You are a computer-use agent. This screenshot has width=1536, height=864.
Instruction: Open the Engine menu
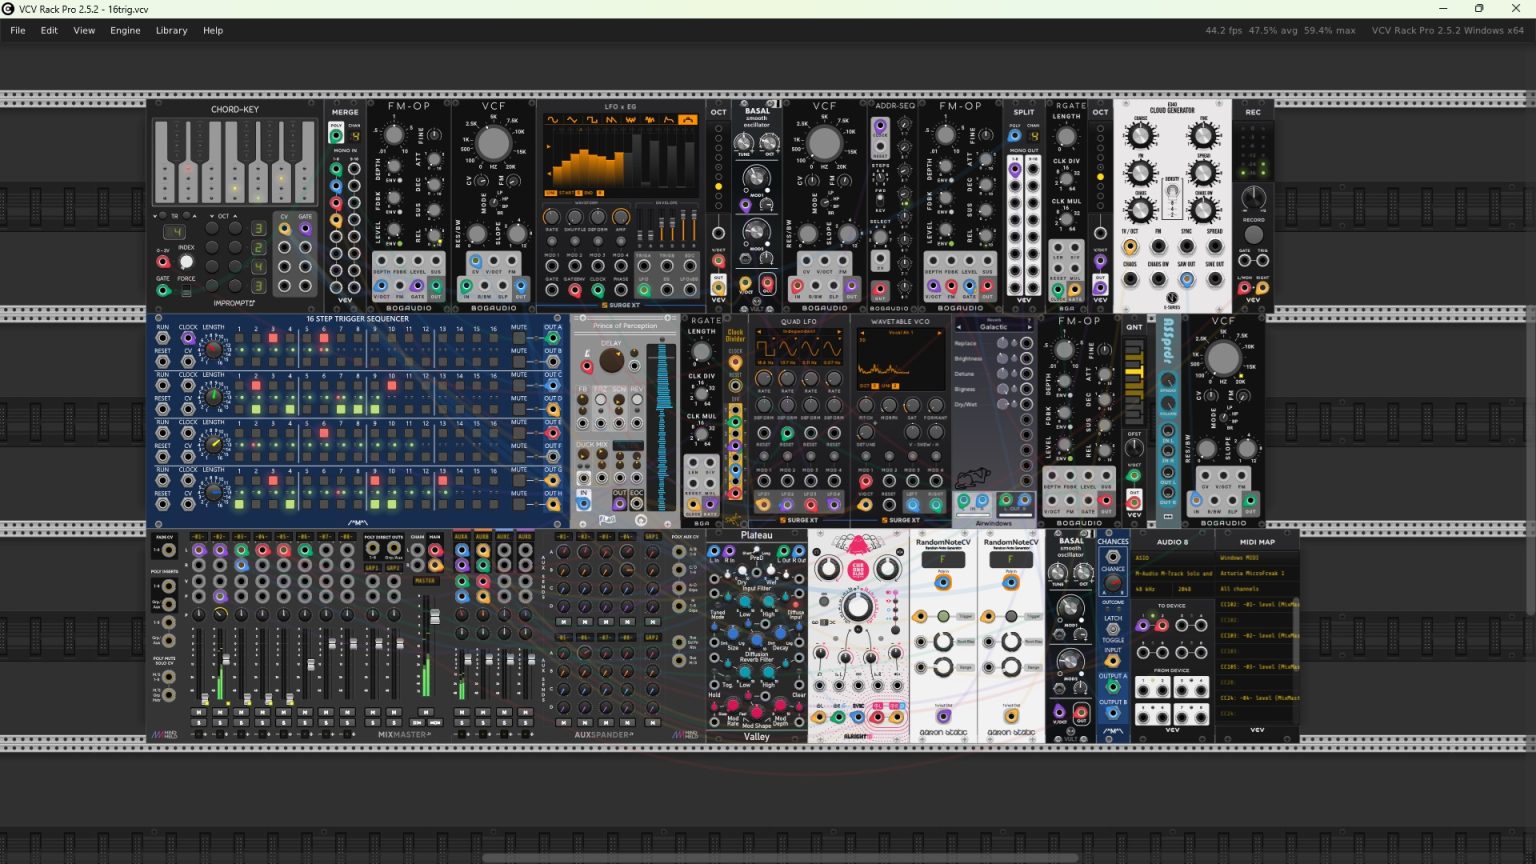point(125,30)
